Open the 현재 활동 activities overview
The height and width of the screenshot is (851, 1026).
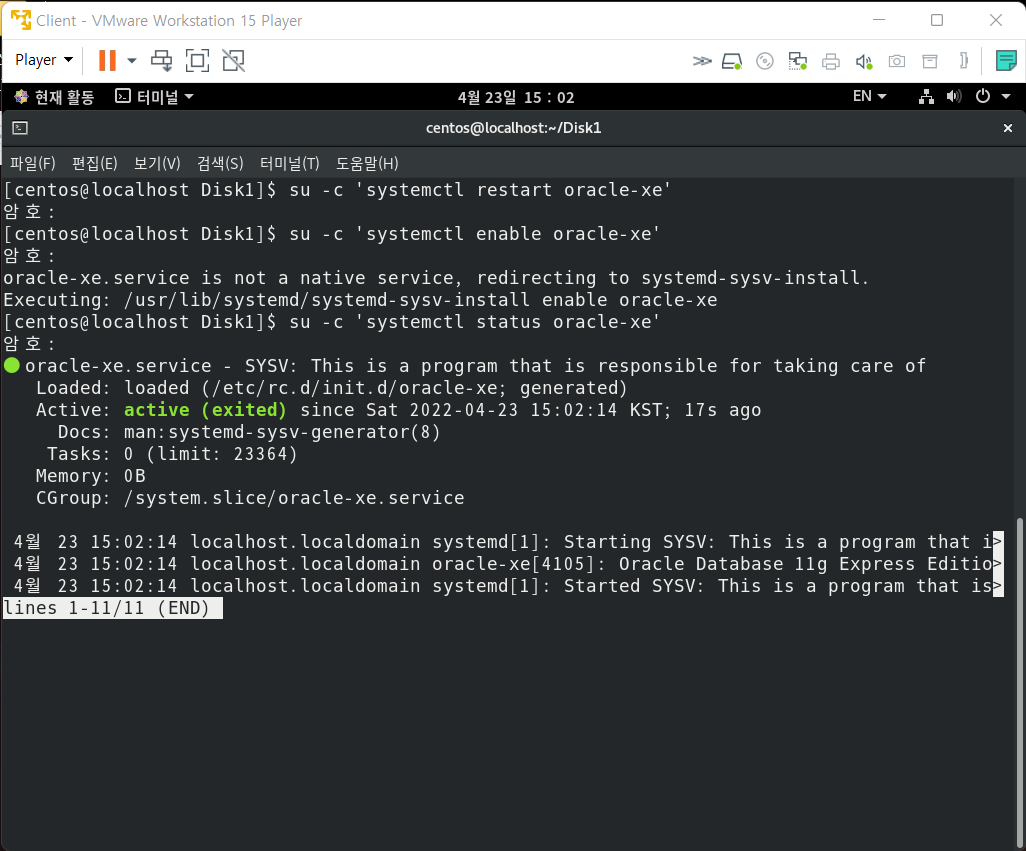point(54,97)
